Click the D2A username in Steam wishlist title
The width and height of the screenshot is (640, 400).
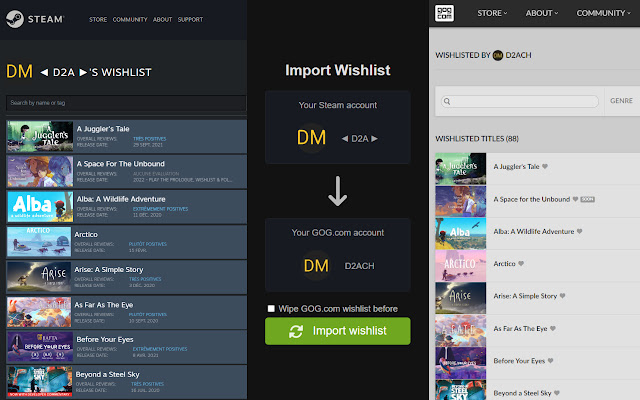[x=64, y=72]
